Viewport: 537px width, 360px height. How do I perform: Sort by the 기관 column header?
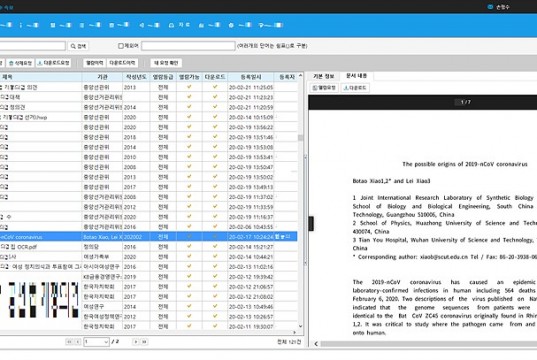click(x=102, y=77)
